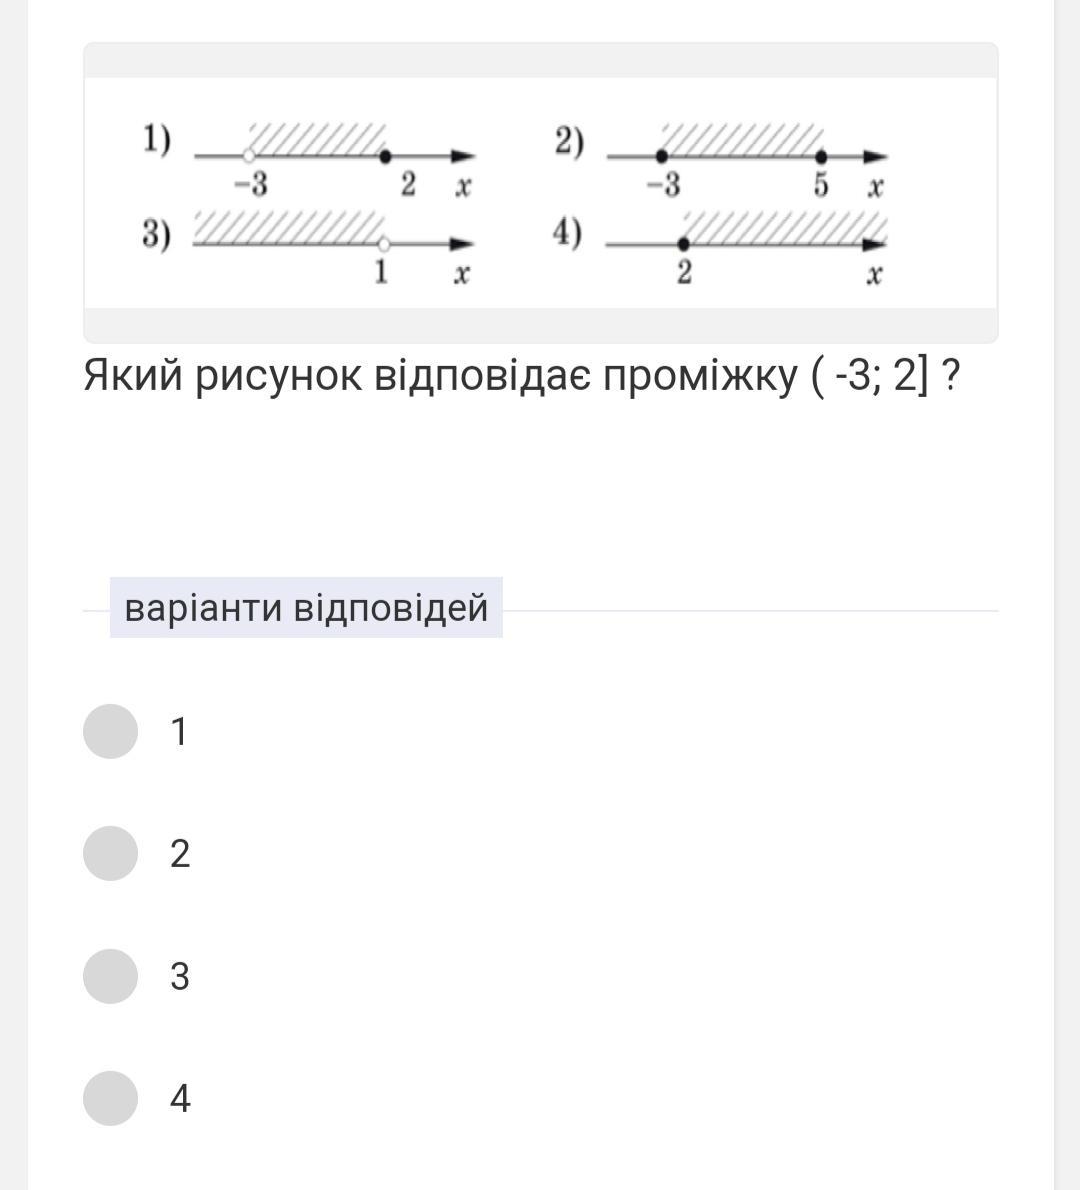The width and height of the screenshot is (1080, 1190).
Task: Click the answer label text "2"
Action: pyautogui.click(x=180, y=854)
